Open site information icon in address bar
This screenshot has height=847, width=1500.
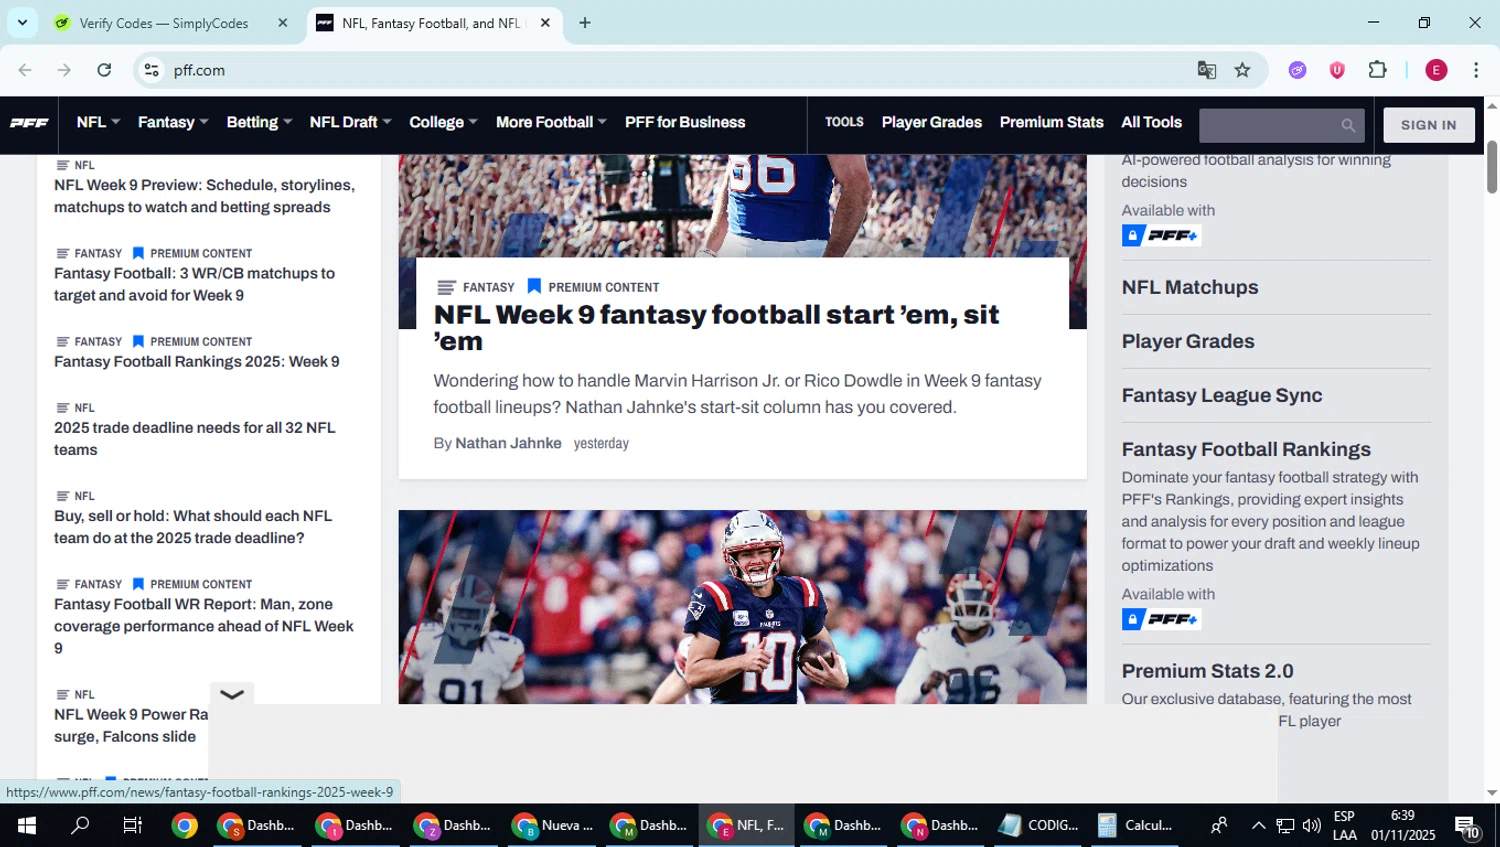coord(152,70)
